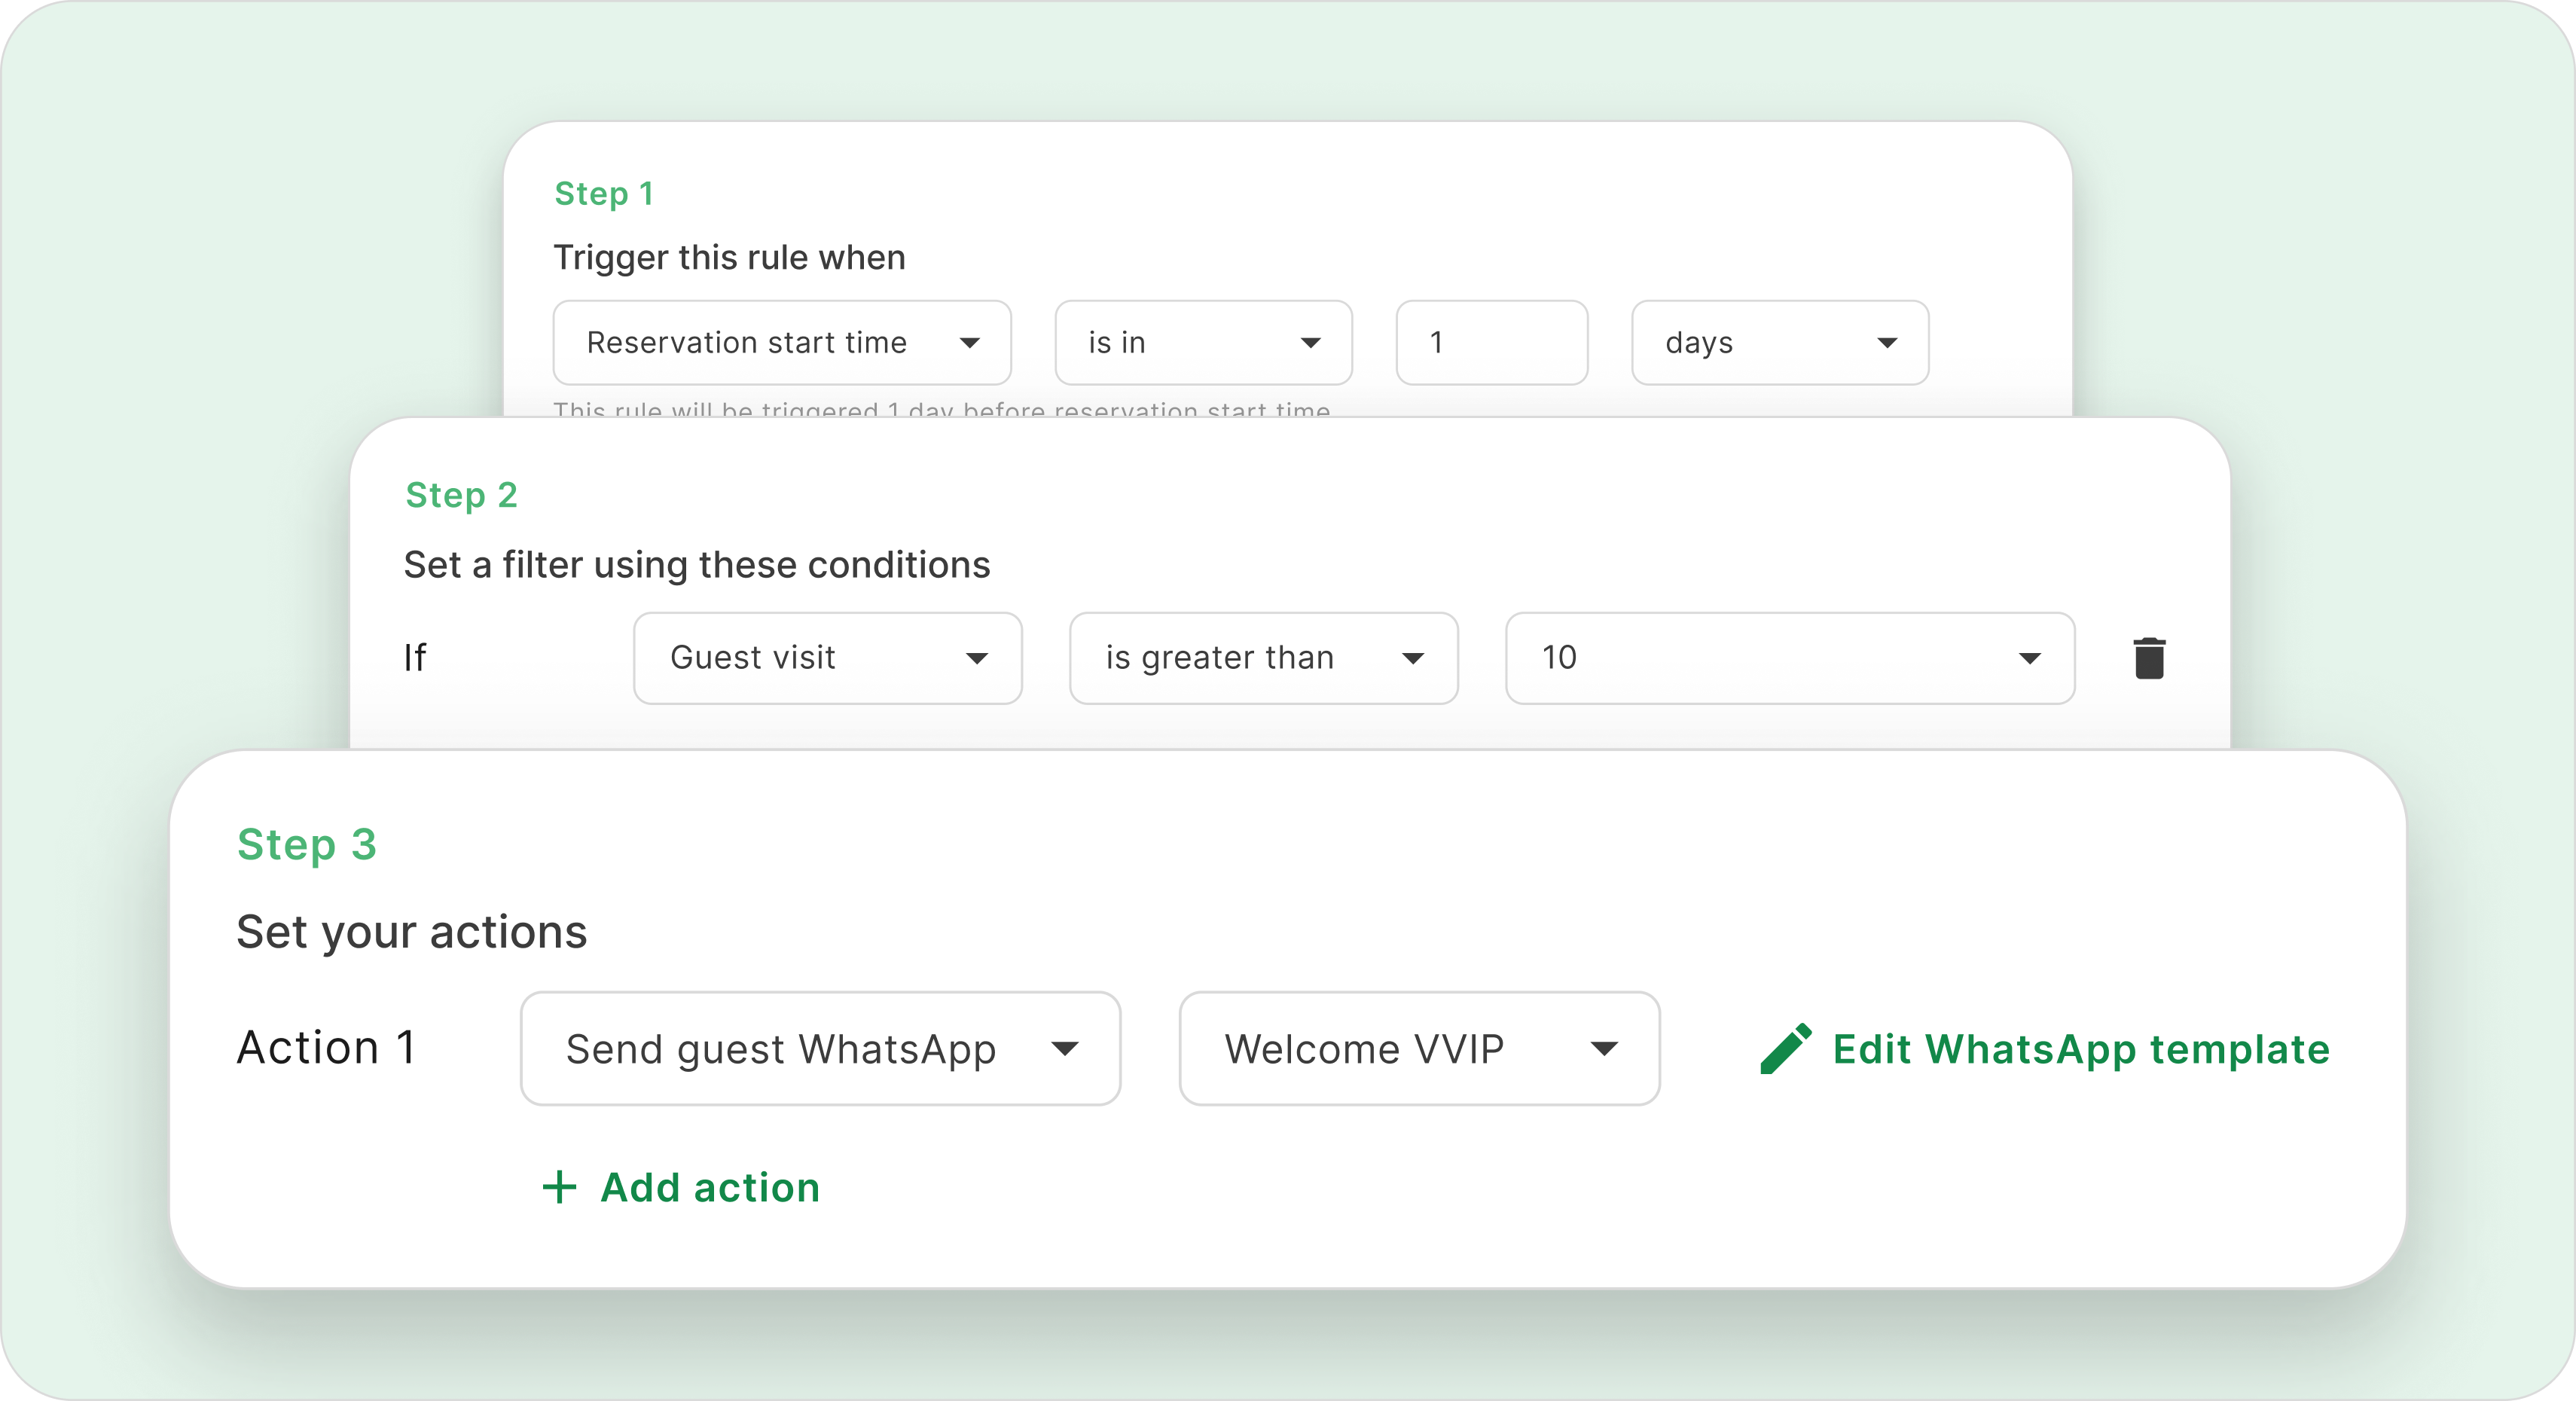Screen dimensions: 2576x1401
Task: Click the trash icon to delete condition
Action: click(2149, 658)
